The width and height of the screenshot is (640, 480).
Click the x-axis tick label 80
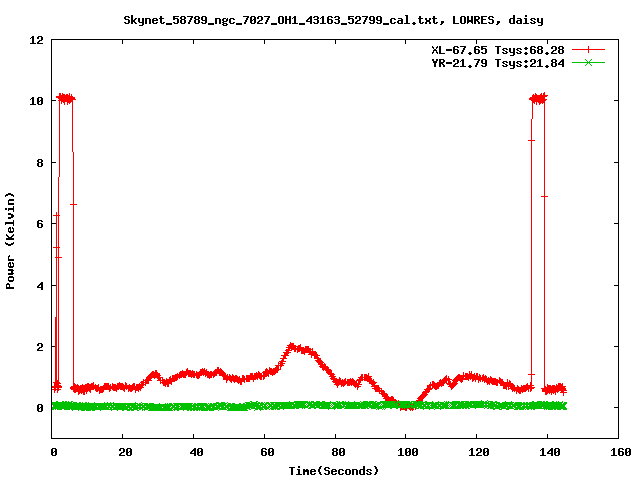338,452
